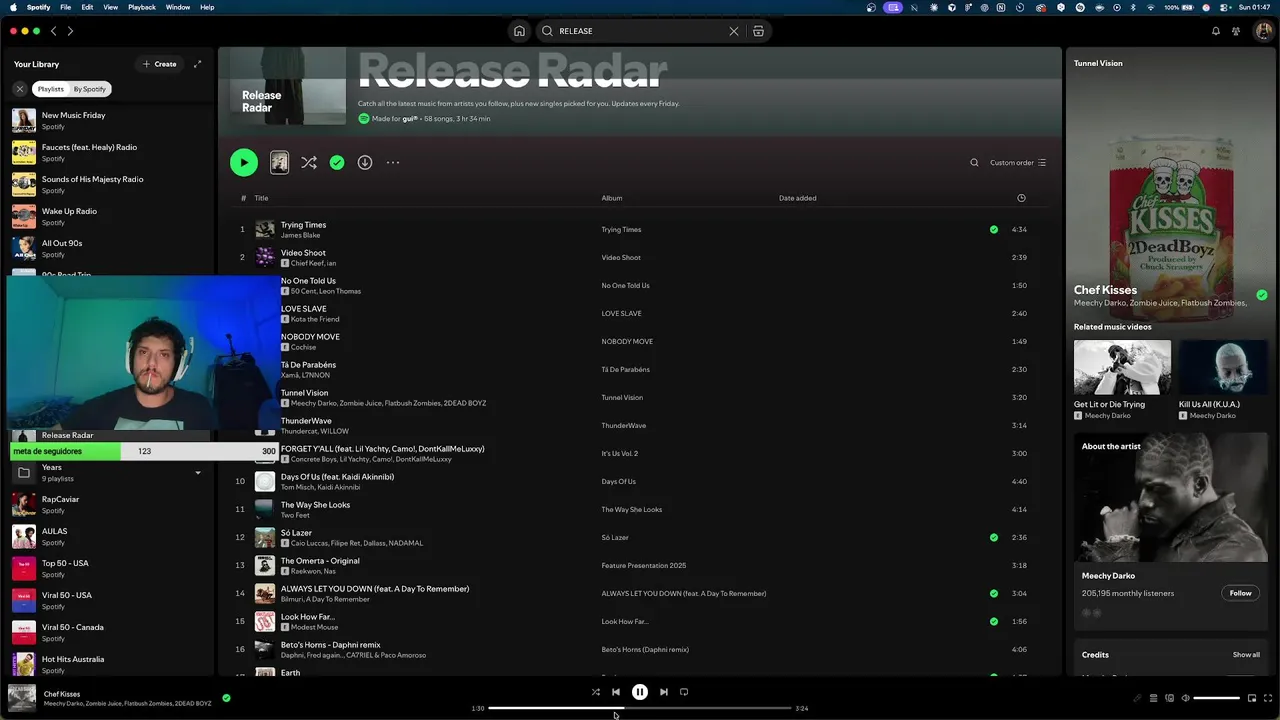Image resolution: width=1280 pixels, height=720 pixels.
Task: Open Viral 50 - Canada playlist
Action: (x=108, y=632)
